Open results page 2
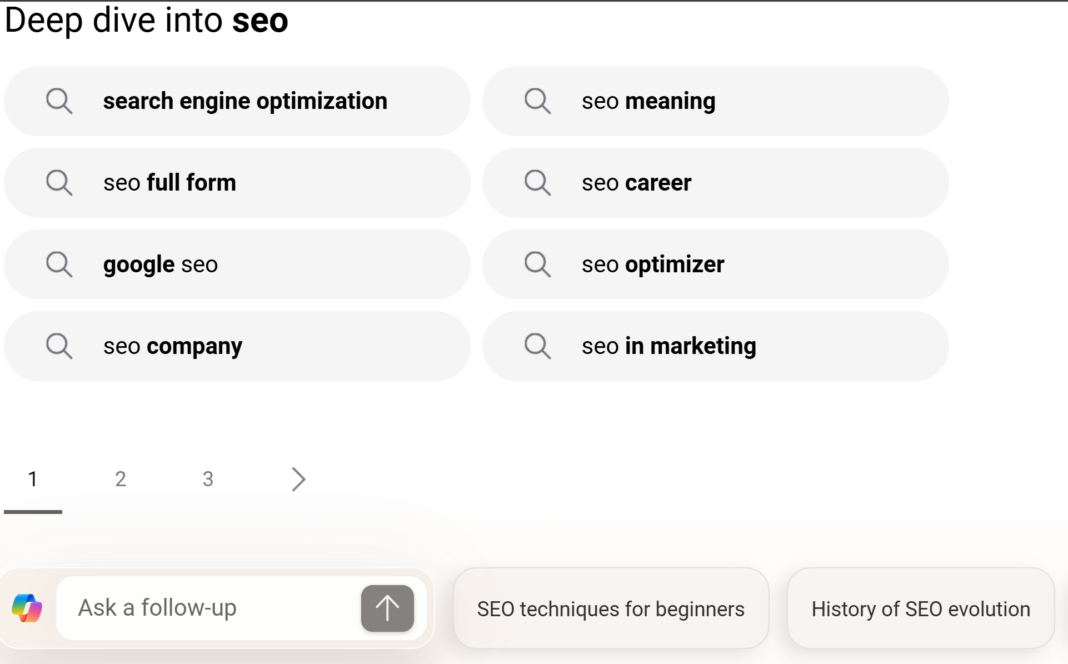This screenshot has height=664, width=1068. click(x=120, y=480)
